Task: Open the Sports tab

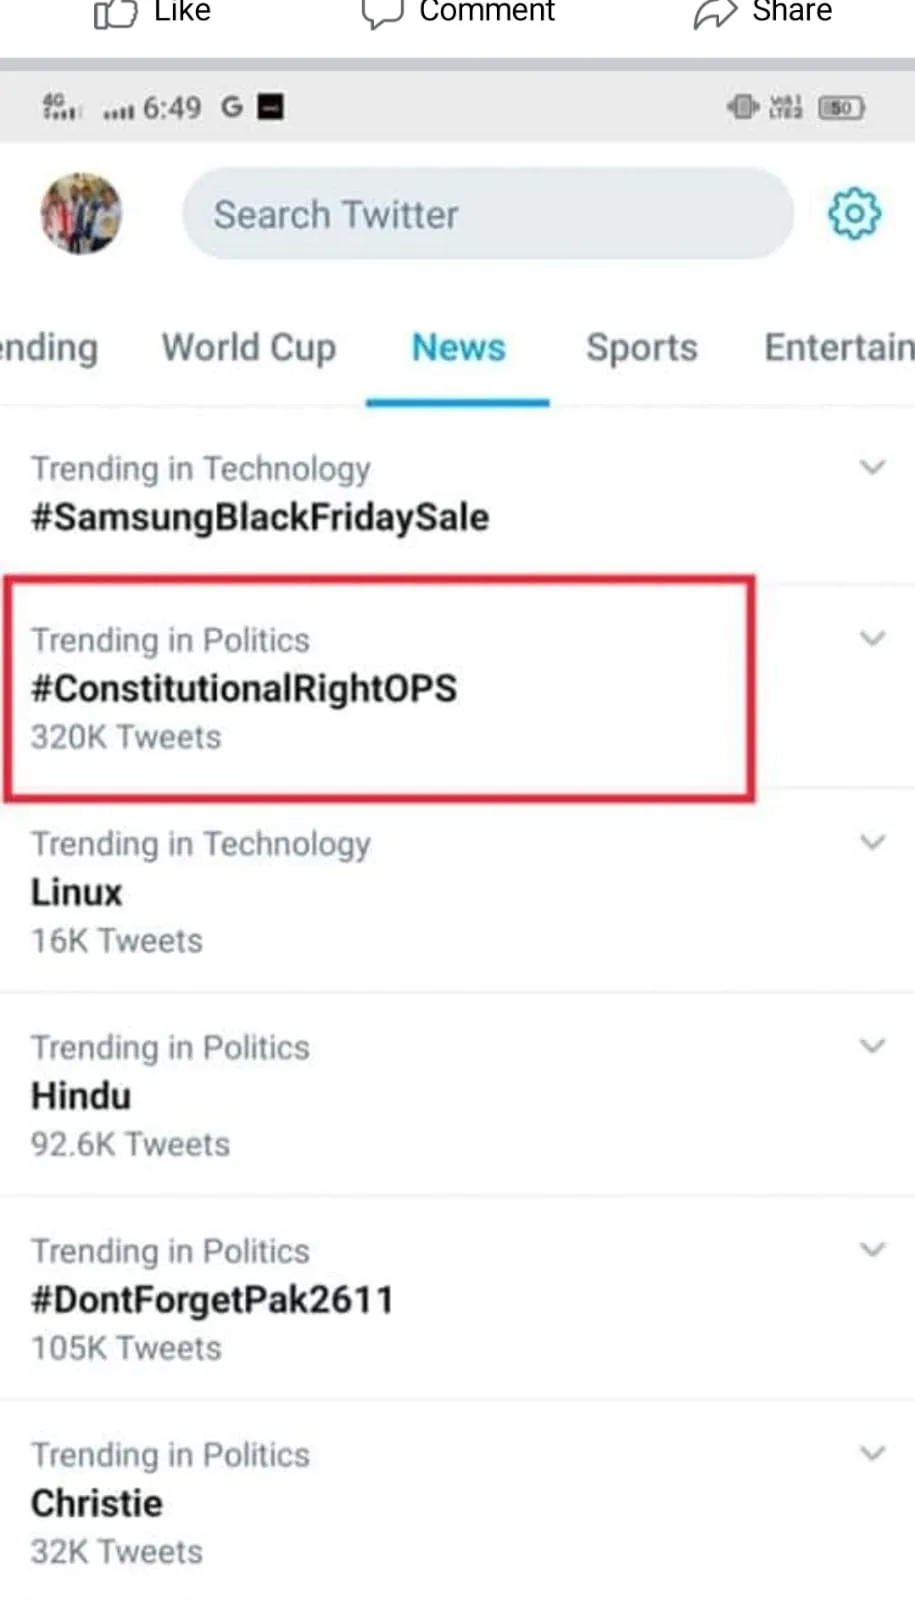Action: click(x=641, y=348)
